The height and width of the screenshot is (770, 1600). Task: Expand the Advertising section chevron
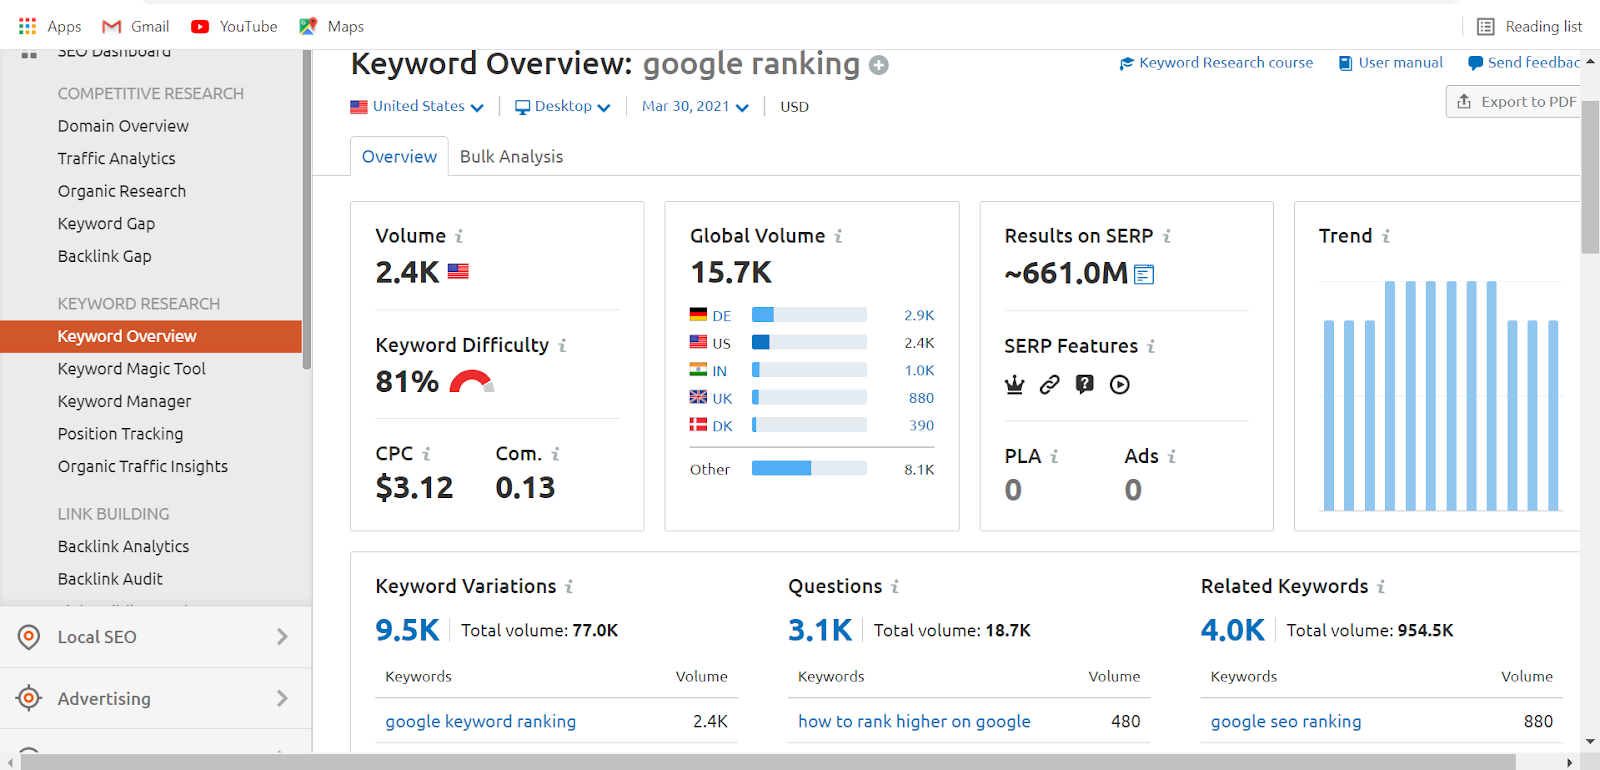tap(282, 698)
